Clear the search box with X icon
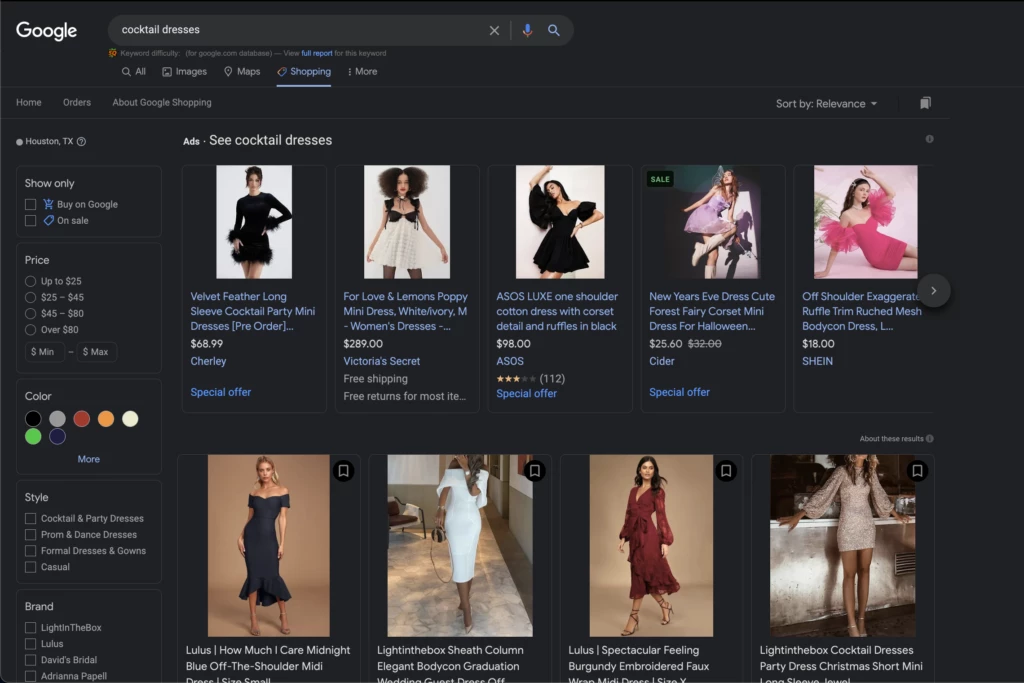Viewport: 1024px width, 683px height. 494,30
